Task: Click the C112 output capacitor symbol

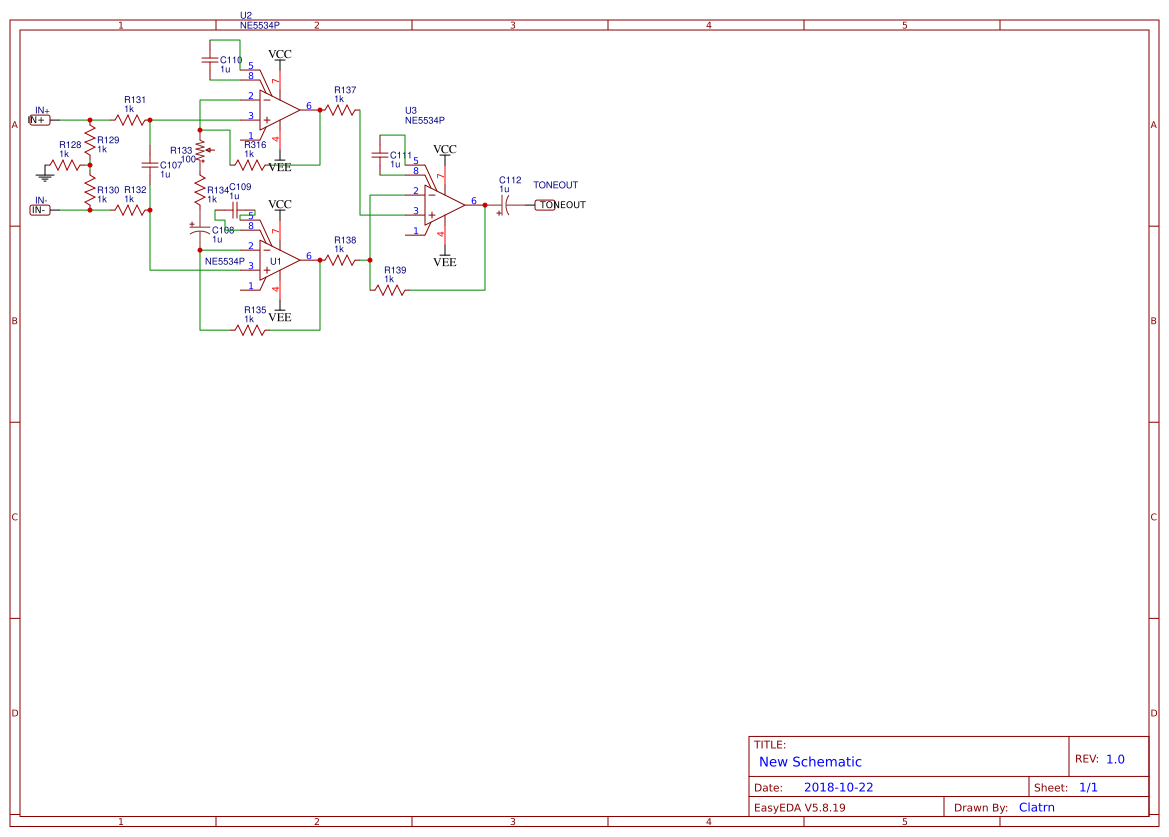Action: tap(506, 205)
